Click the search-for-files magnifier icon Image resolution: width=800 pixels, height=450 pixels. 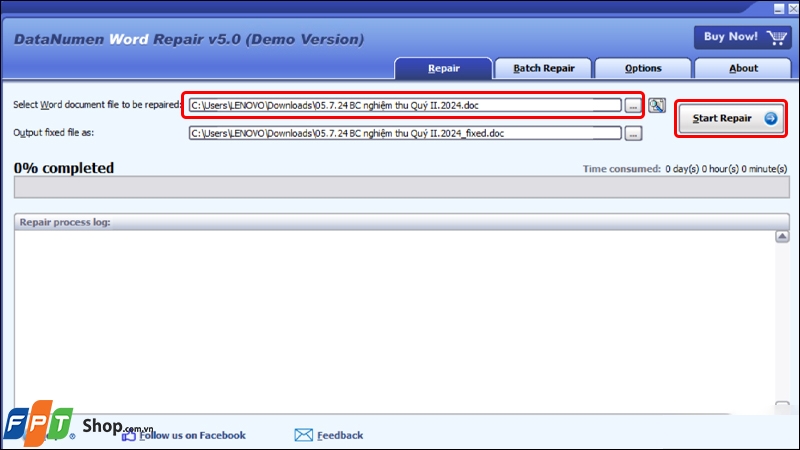657,105
